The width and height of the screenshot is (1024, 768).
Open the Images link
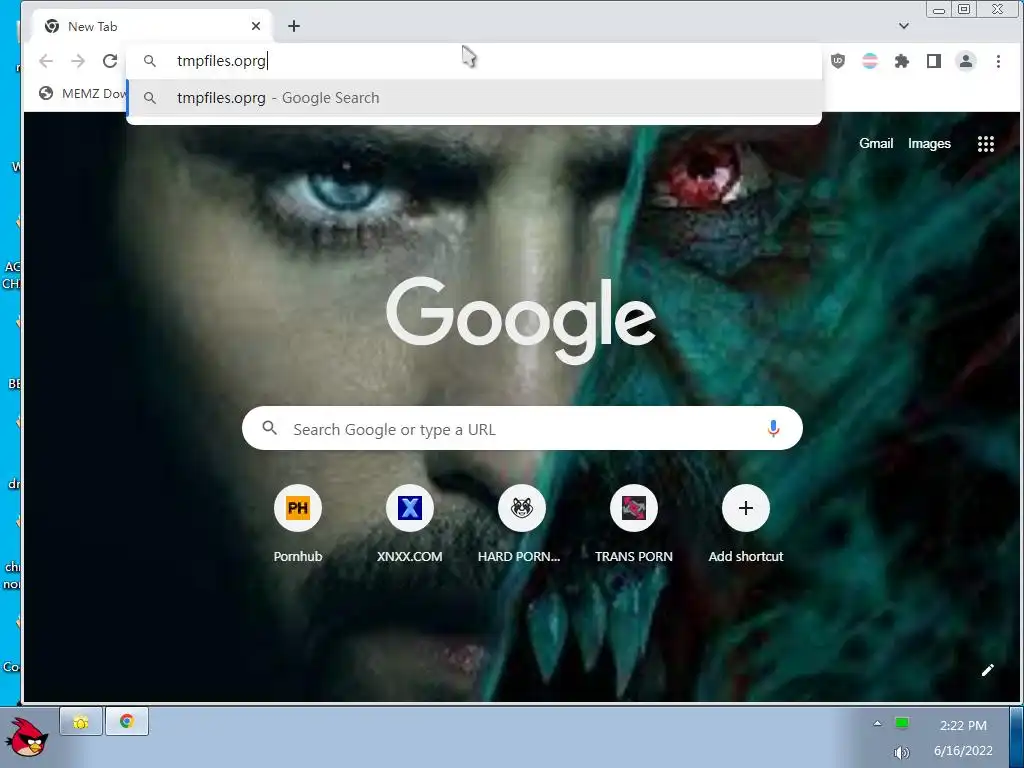coord(929,144)
